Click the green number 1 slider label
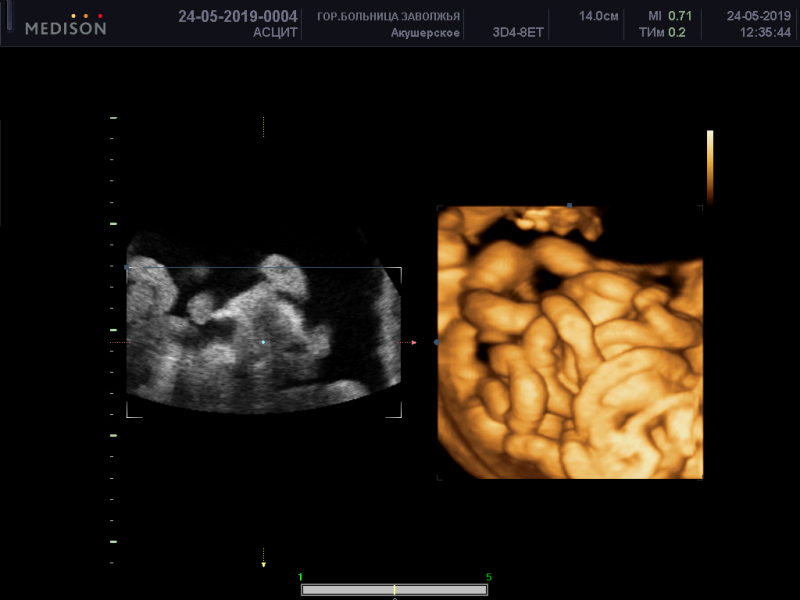 click(301, 577)
